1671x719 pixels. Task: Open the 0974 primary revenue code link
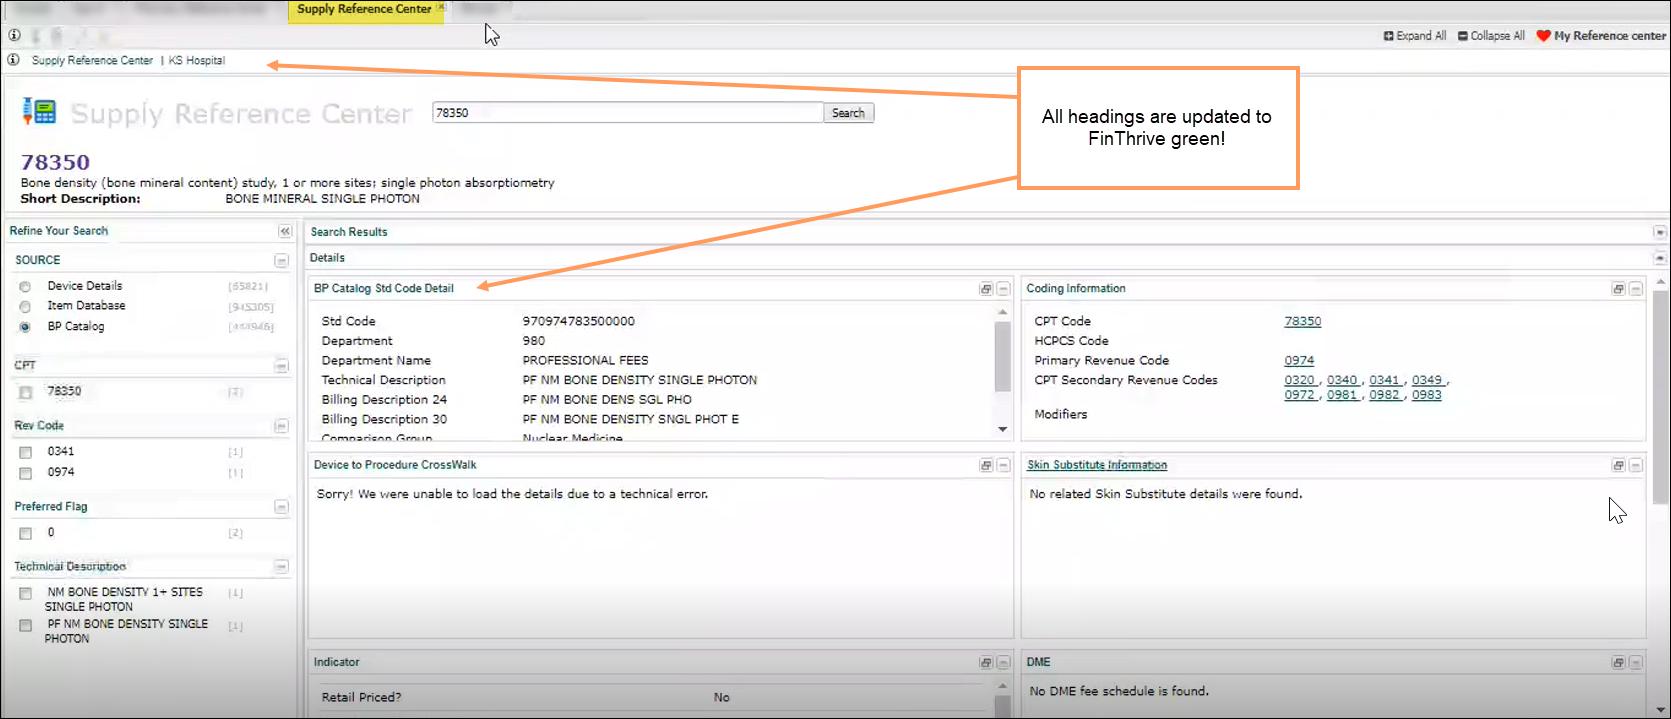(1299, 361)
